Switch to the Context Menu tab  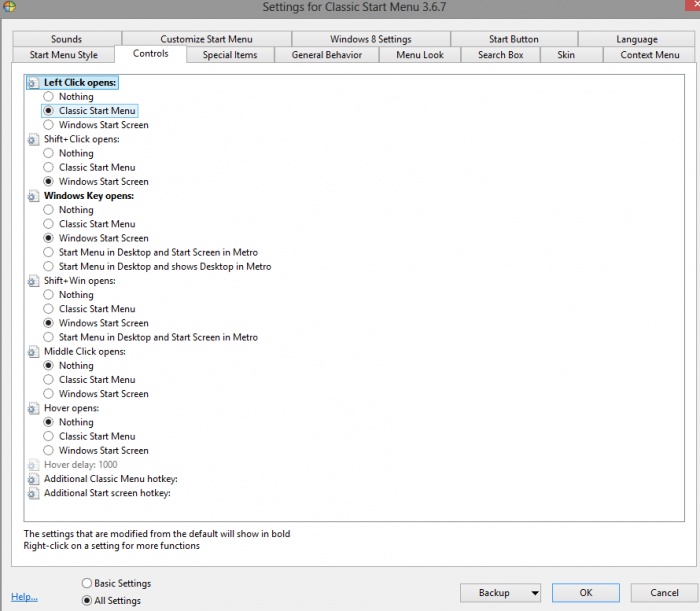pos(650,55)
